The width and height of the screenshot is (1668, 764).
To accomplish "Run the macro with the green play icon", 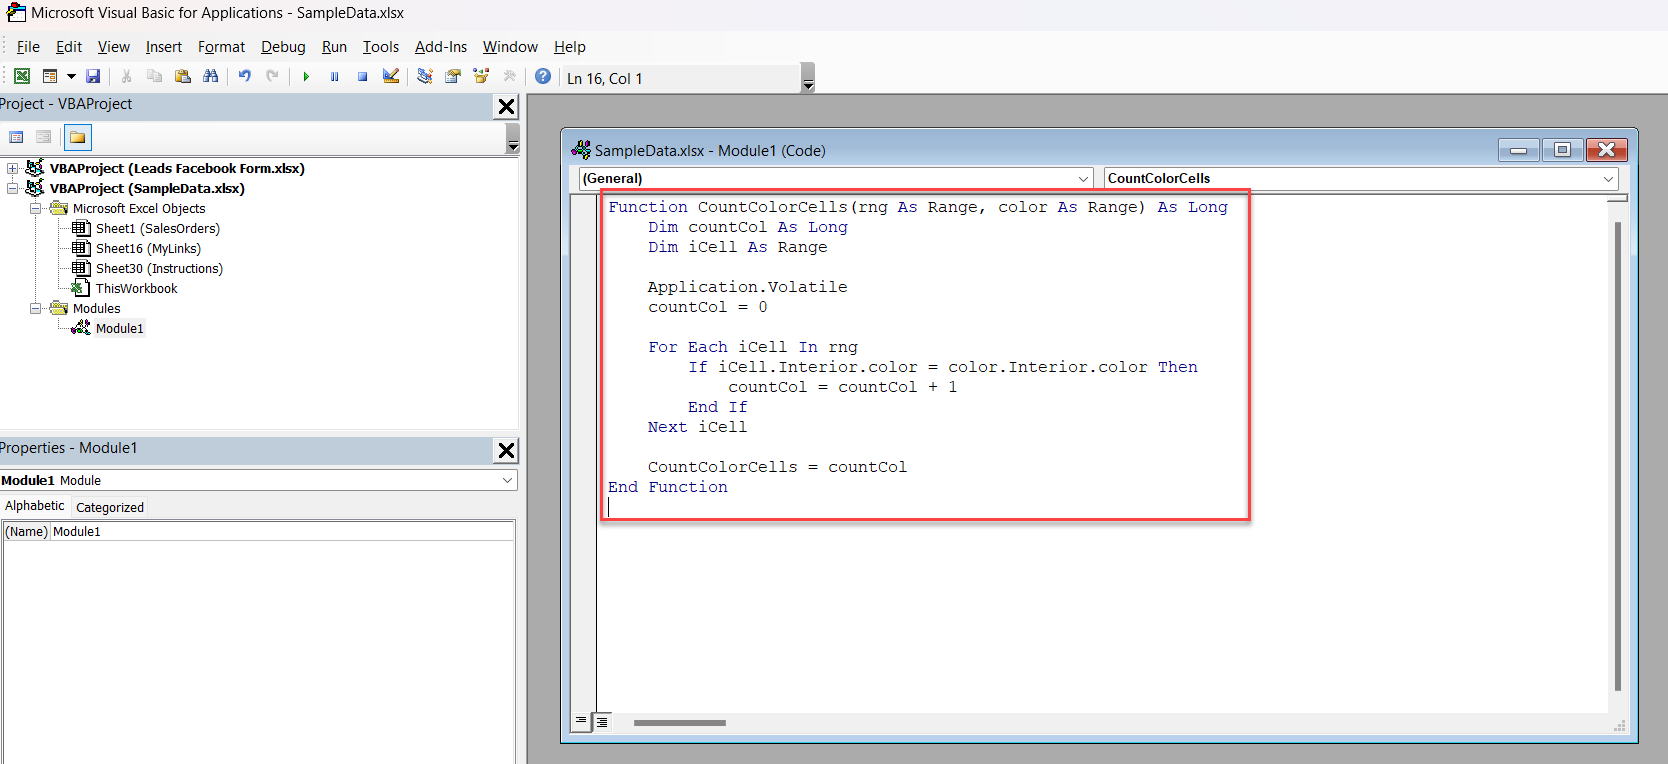I will (x=306, y=76).
